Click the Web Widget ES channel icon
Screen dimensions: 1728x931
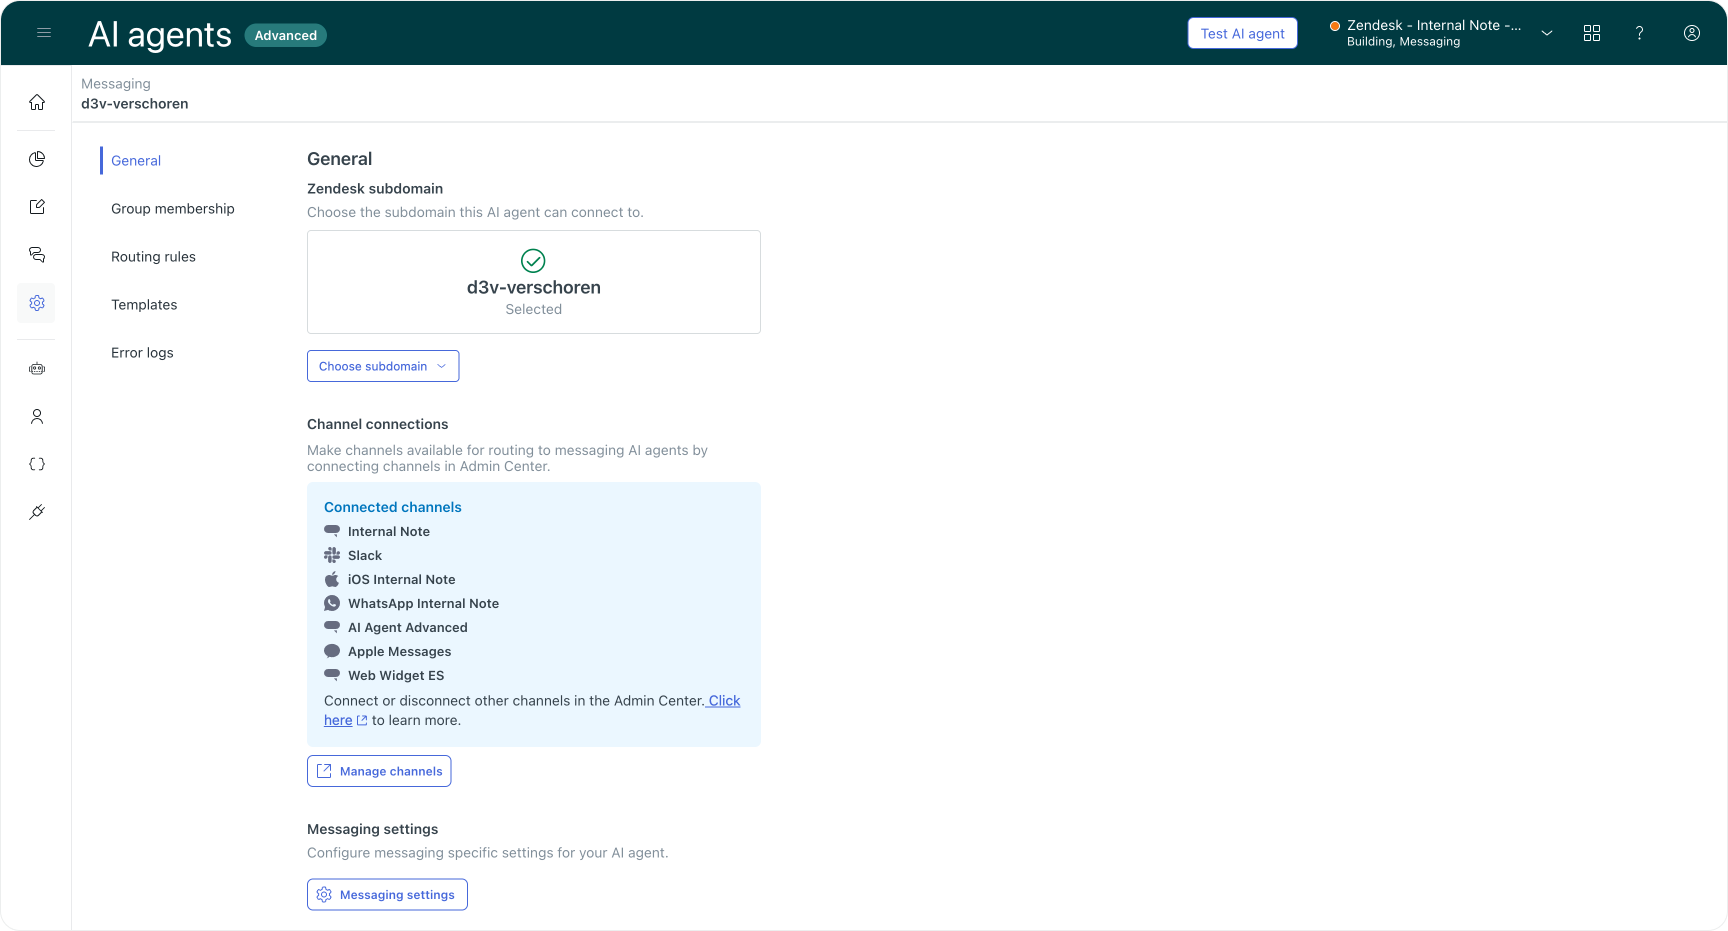coord(332,675)
